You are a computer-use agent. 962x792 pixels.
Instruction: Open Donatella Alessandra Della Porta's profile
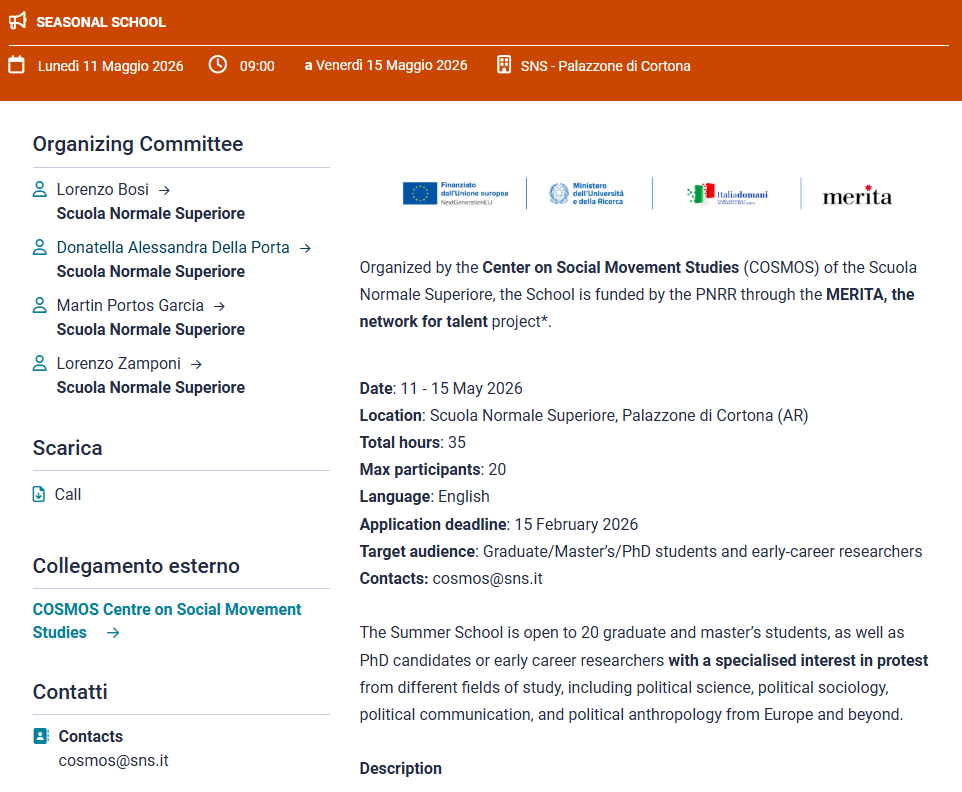click(x=172, y=247)
